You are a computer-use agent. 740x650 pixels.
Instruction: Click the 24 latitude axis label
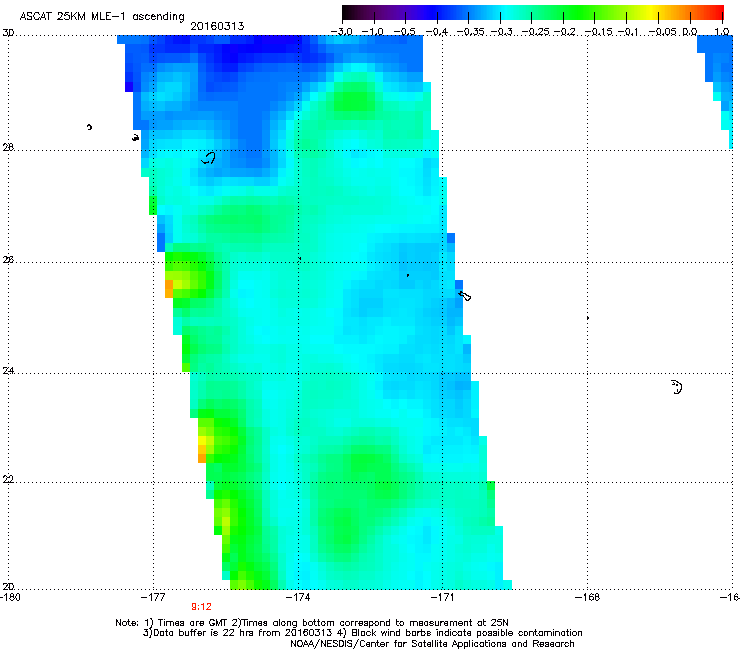(x=8, y=371)
